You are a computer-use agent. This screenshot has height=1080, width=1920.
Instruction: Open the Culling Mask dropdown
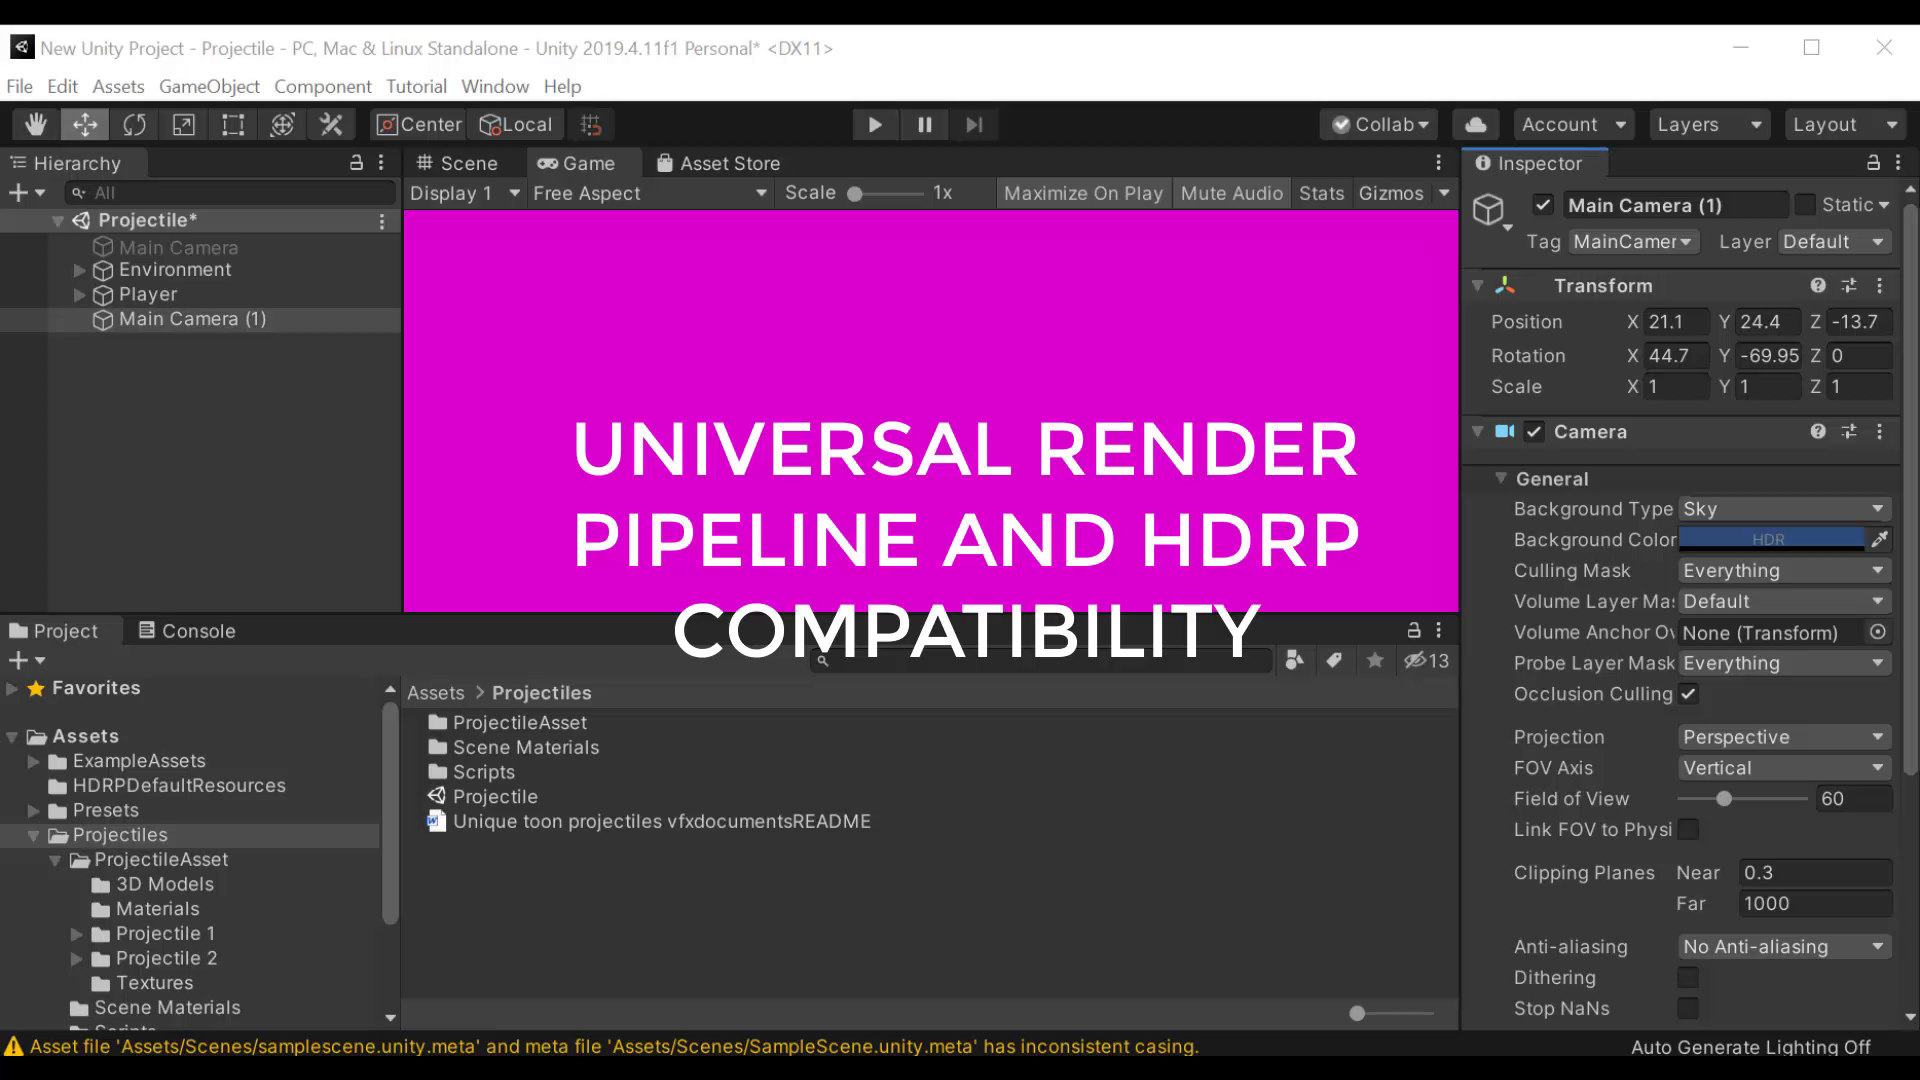coord(1784,570)
